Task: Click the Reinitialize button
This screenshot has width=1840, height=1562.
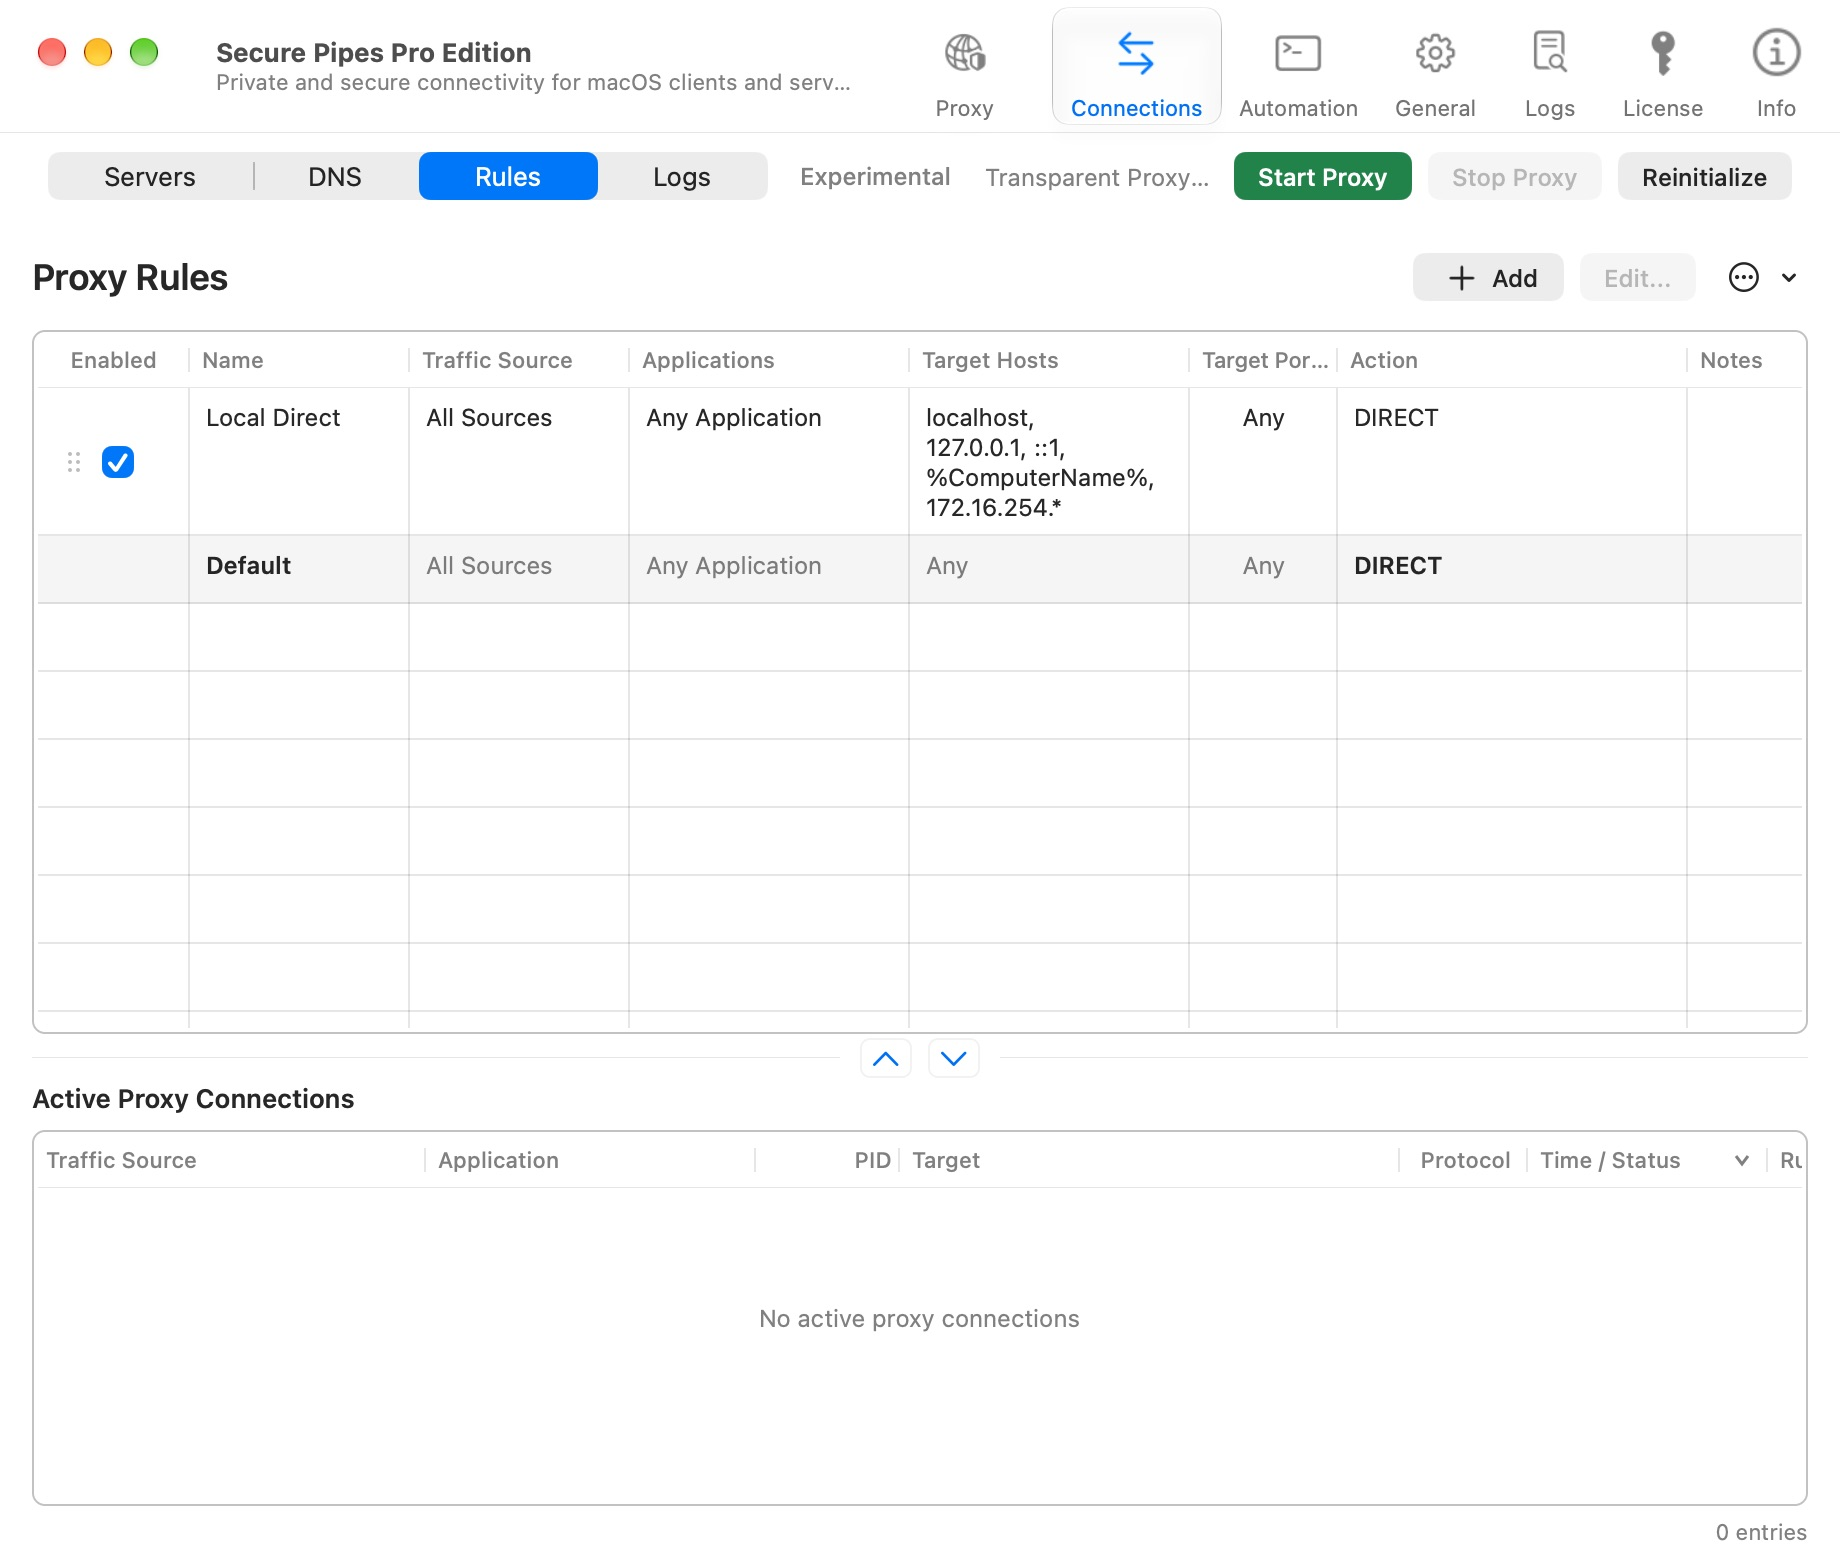Action: coord(1704,176)
